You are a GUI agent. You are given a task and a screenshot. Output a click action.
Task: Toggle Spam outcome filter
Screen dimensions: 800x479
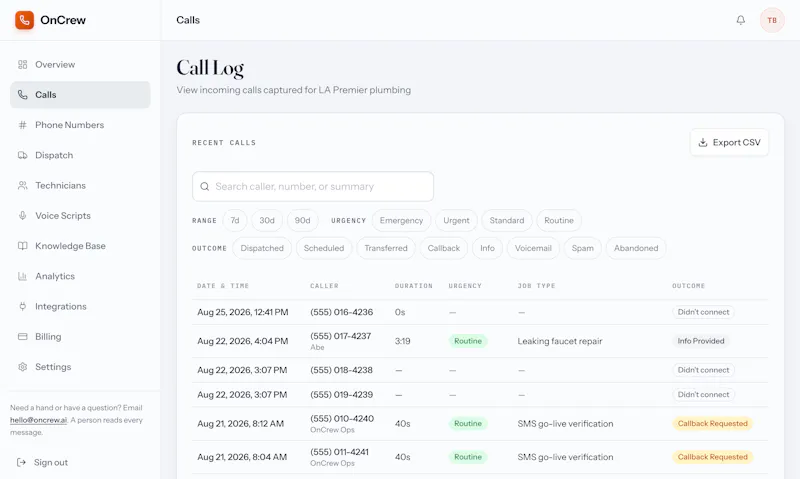coord(583,248)
